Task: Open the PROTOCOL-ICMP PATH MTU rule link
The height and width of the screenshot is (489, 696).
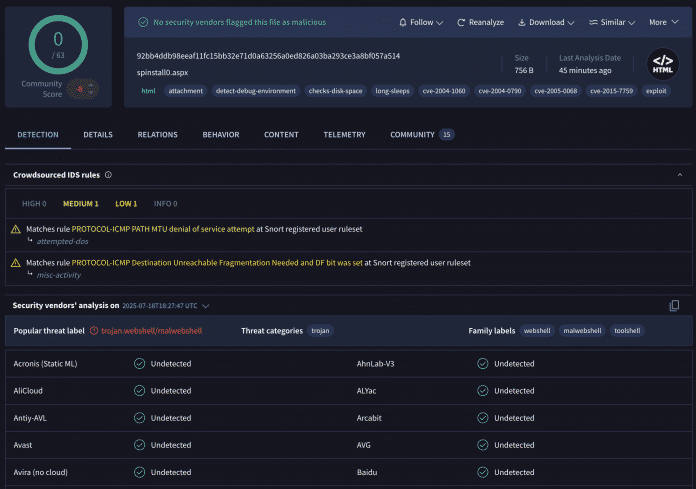Action: coord(146,229)
